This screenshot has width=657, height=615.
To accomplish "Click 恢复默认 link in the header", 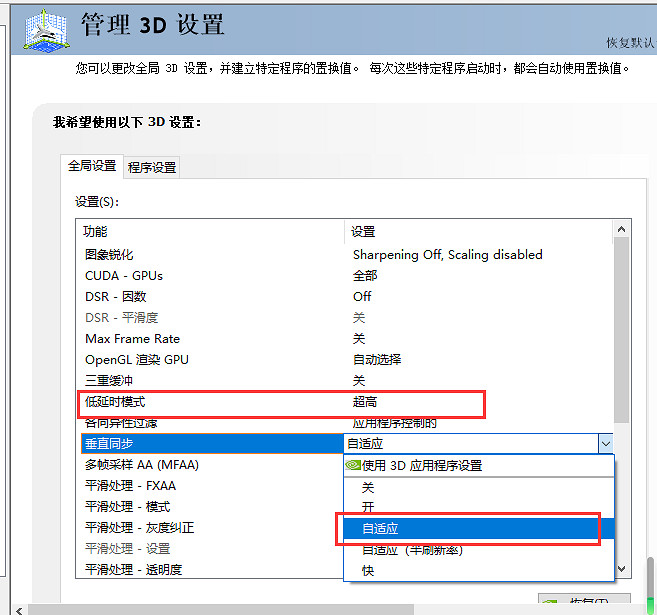I will 630,42.
